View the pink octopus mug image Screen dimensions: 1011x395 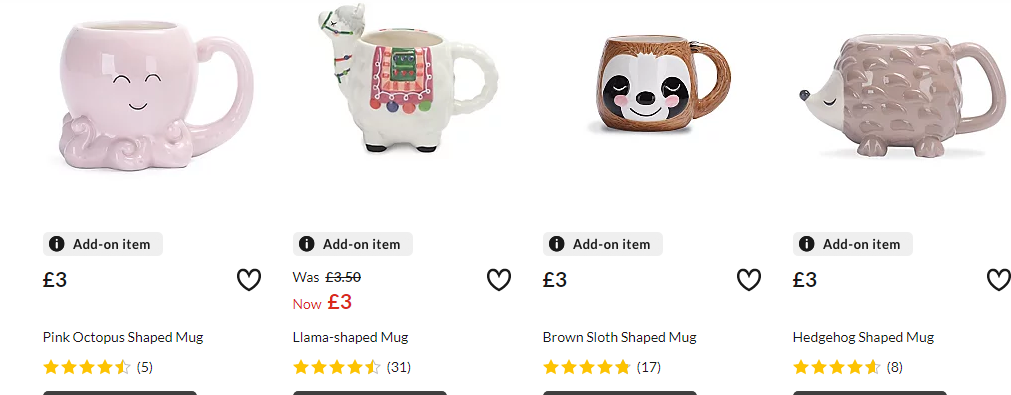tap(152, 95)
